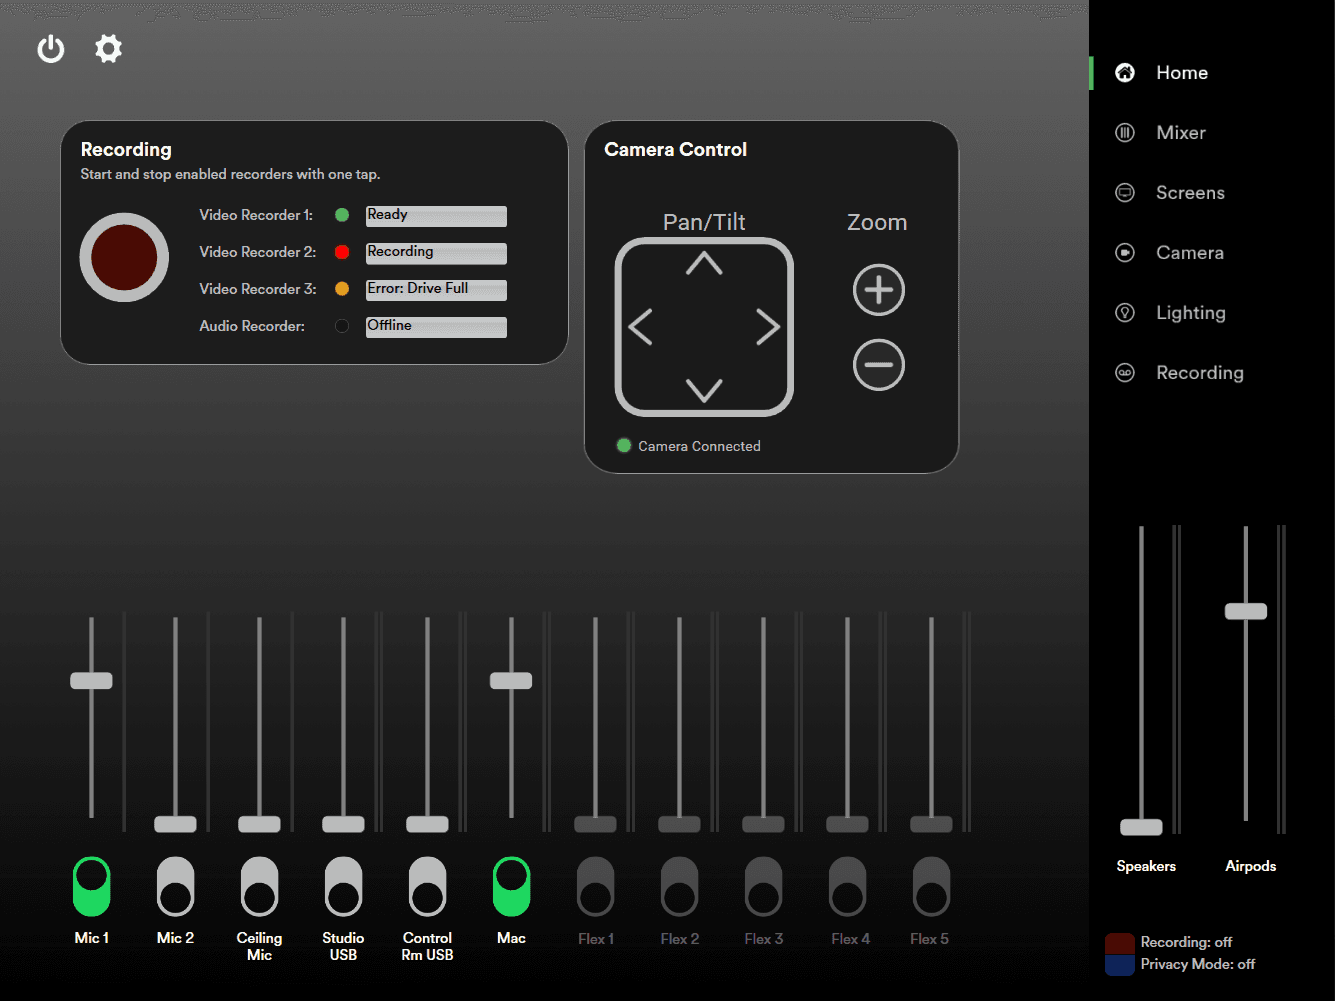
Task: Pan camera left with the left arrow
Action: tap(641, 327)
